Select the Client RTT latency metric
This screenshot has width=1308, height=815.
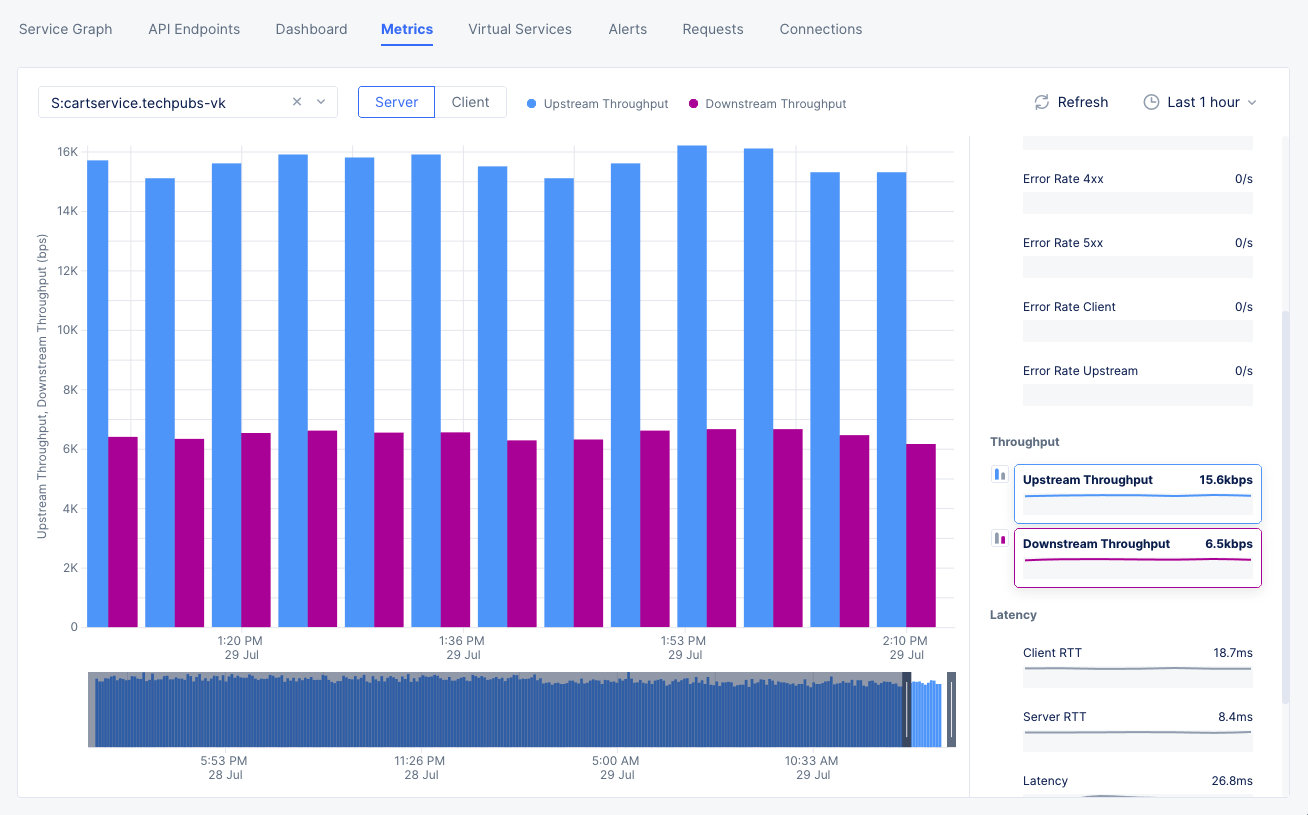coord(1138,666)
